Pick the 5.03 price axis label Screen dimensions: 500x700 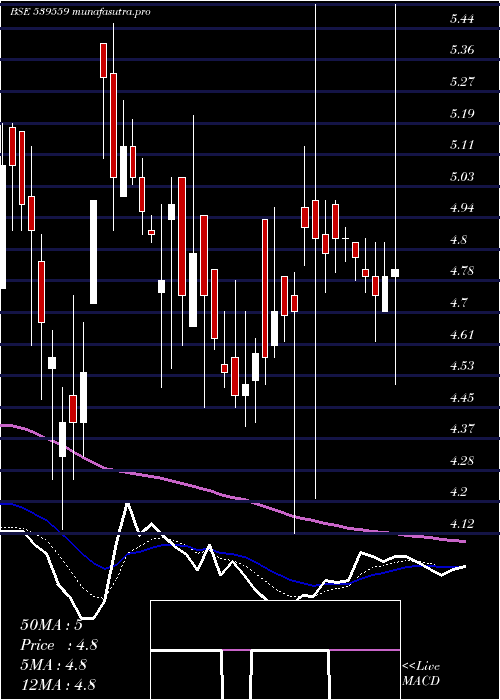click(462, 176)
